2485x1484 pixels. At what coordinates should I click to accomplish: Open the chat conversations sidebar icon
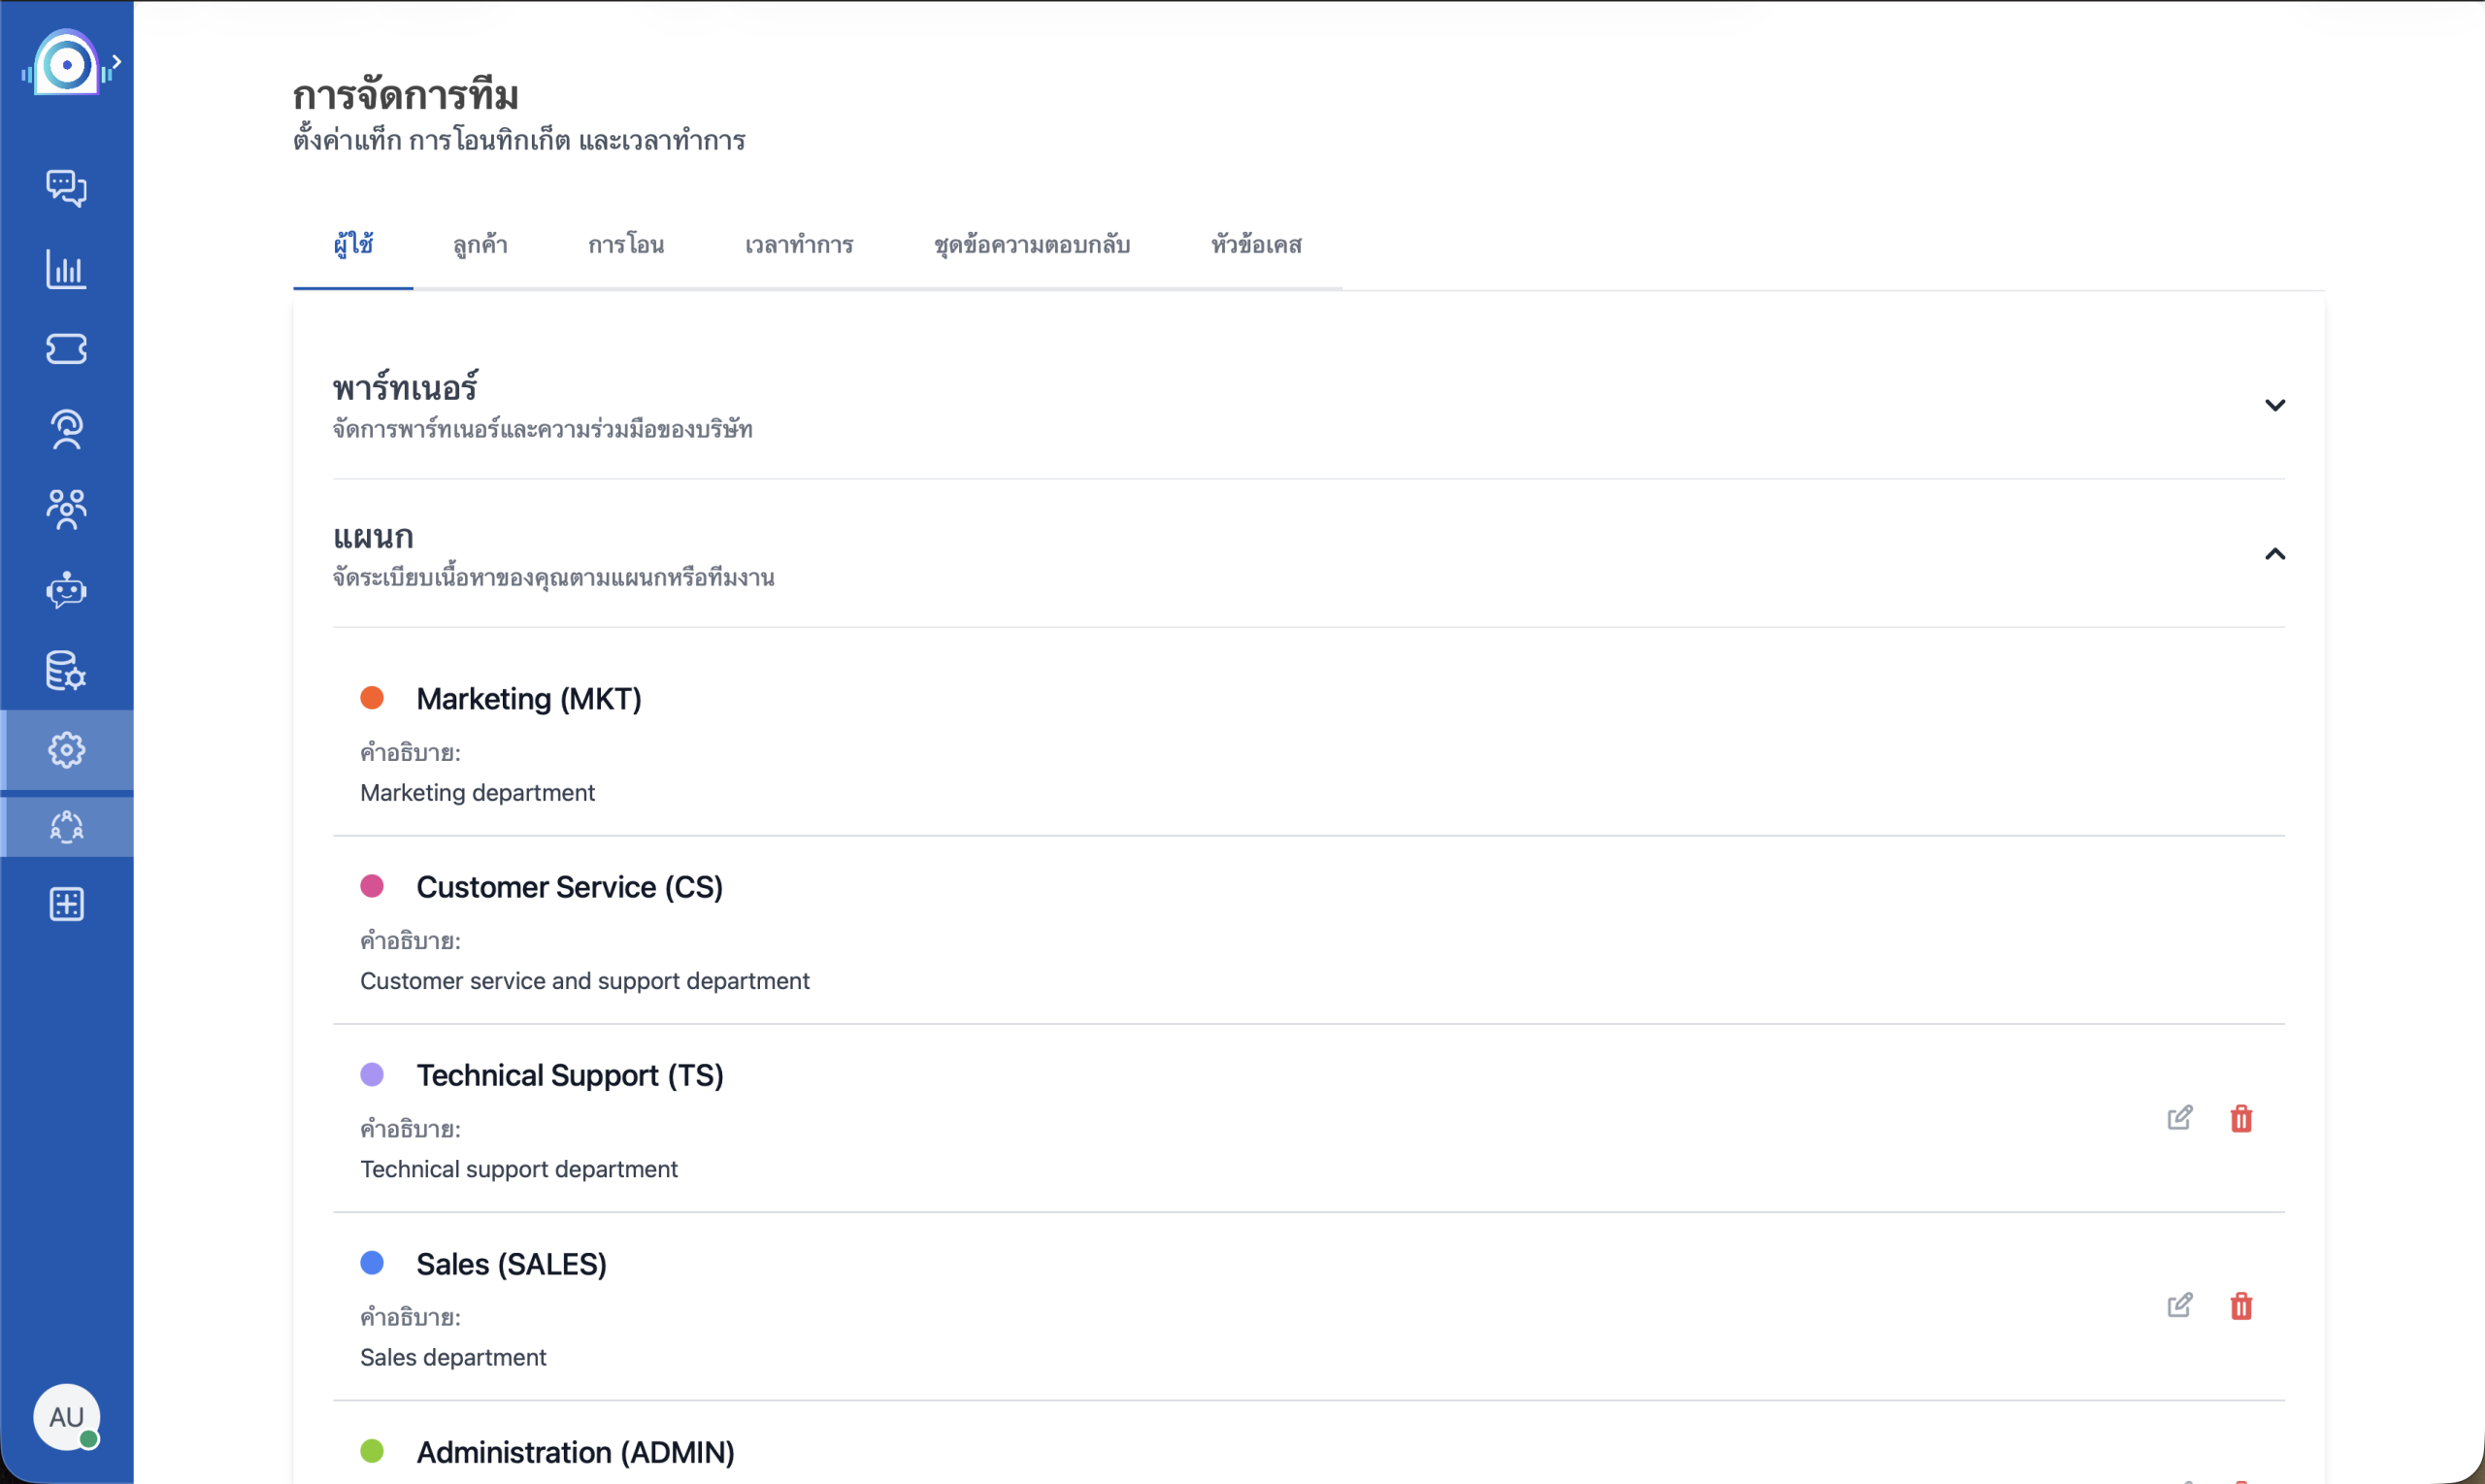66,188
